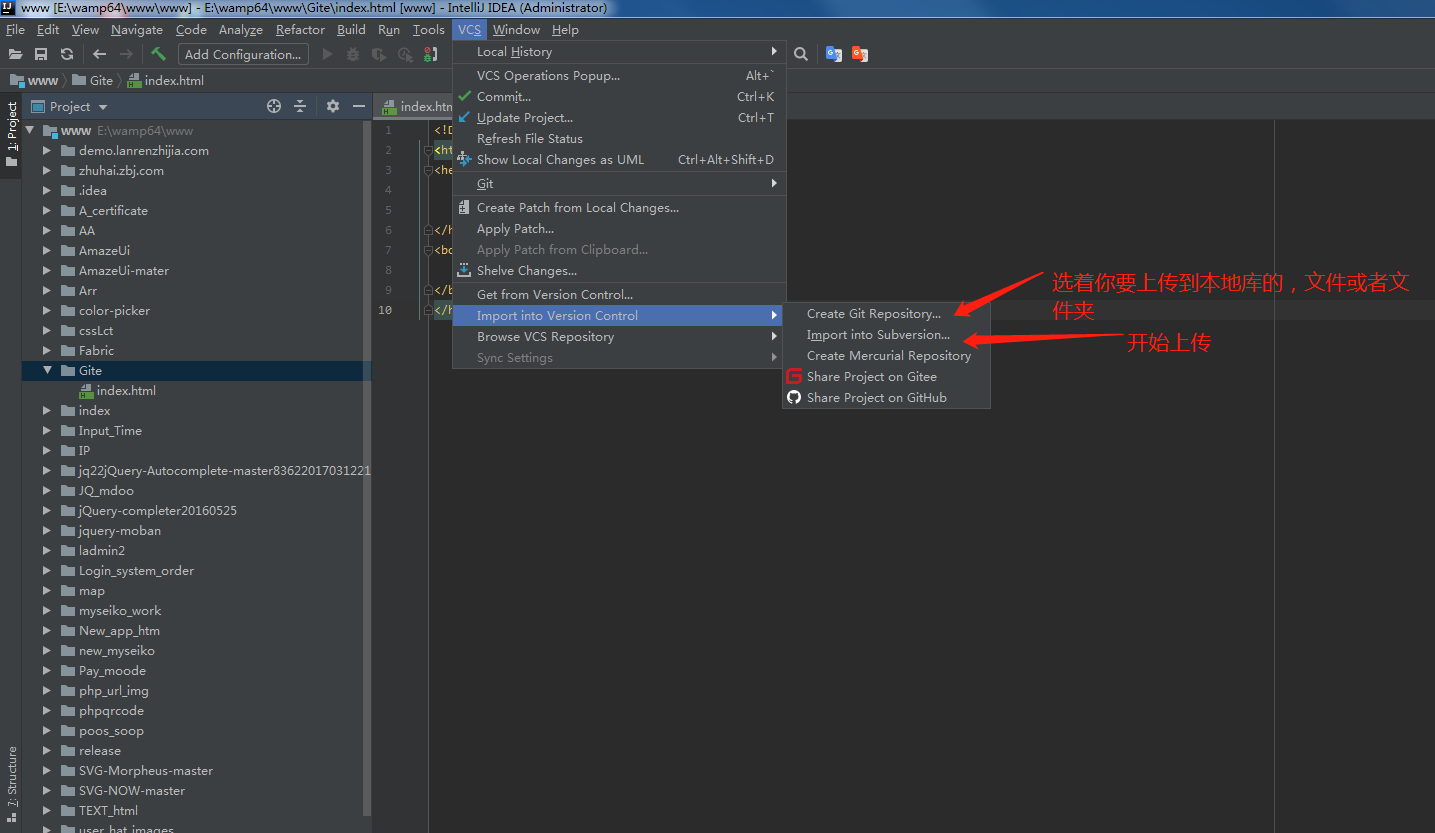Click the Attach Debugger bug icon
This screenshot has width=1435, height=833.
[431, 54]
